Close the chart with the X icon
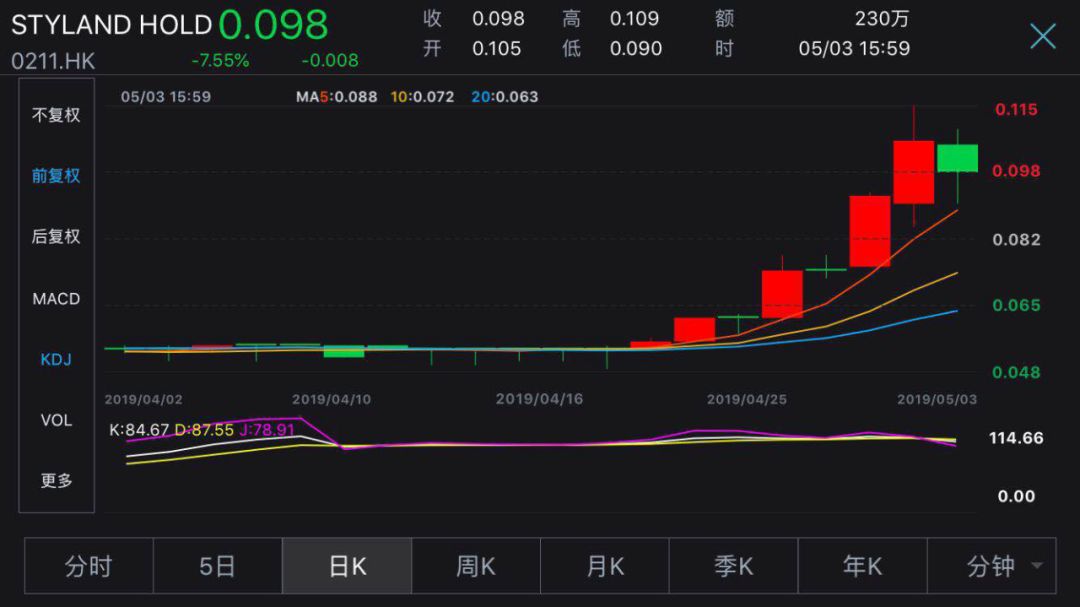Image resolution: width=1080 pixels, height=607 pixels. click(x=1043, y=36)
